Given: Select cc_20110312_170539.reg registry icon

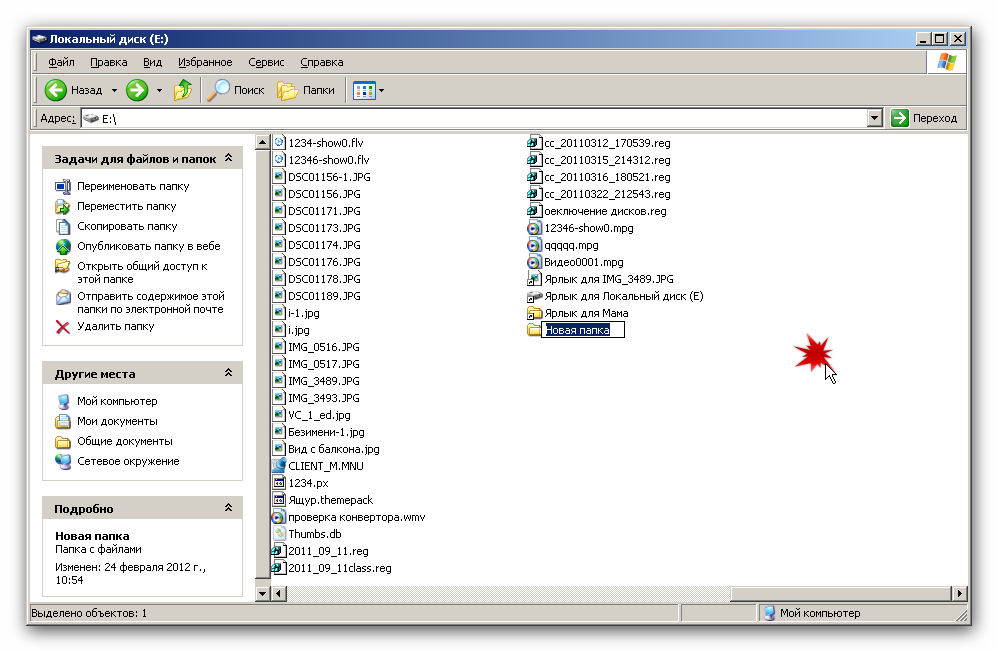Looking at the screenshot, I should tap(534, 143).
